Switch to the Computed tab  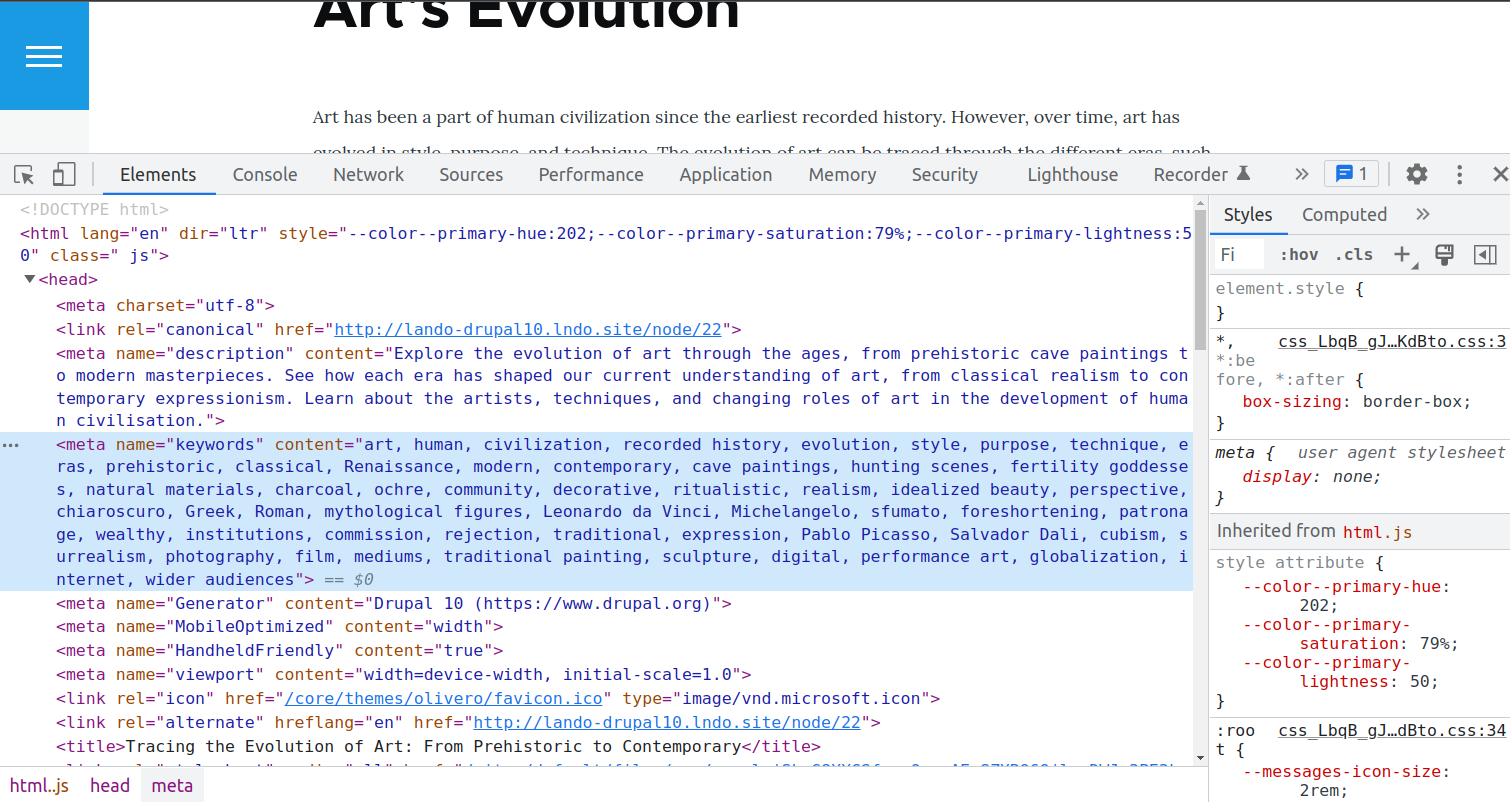coord(1344,214)
